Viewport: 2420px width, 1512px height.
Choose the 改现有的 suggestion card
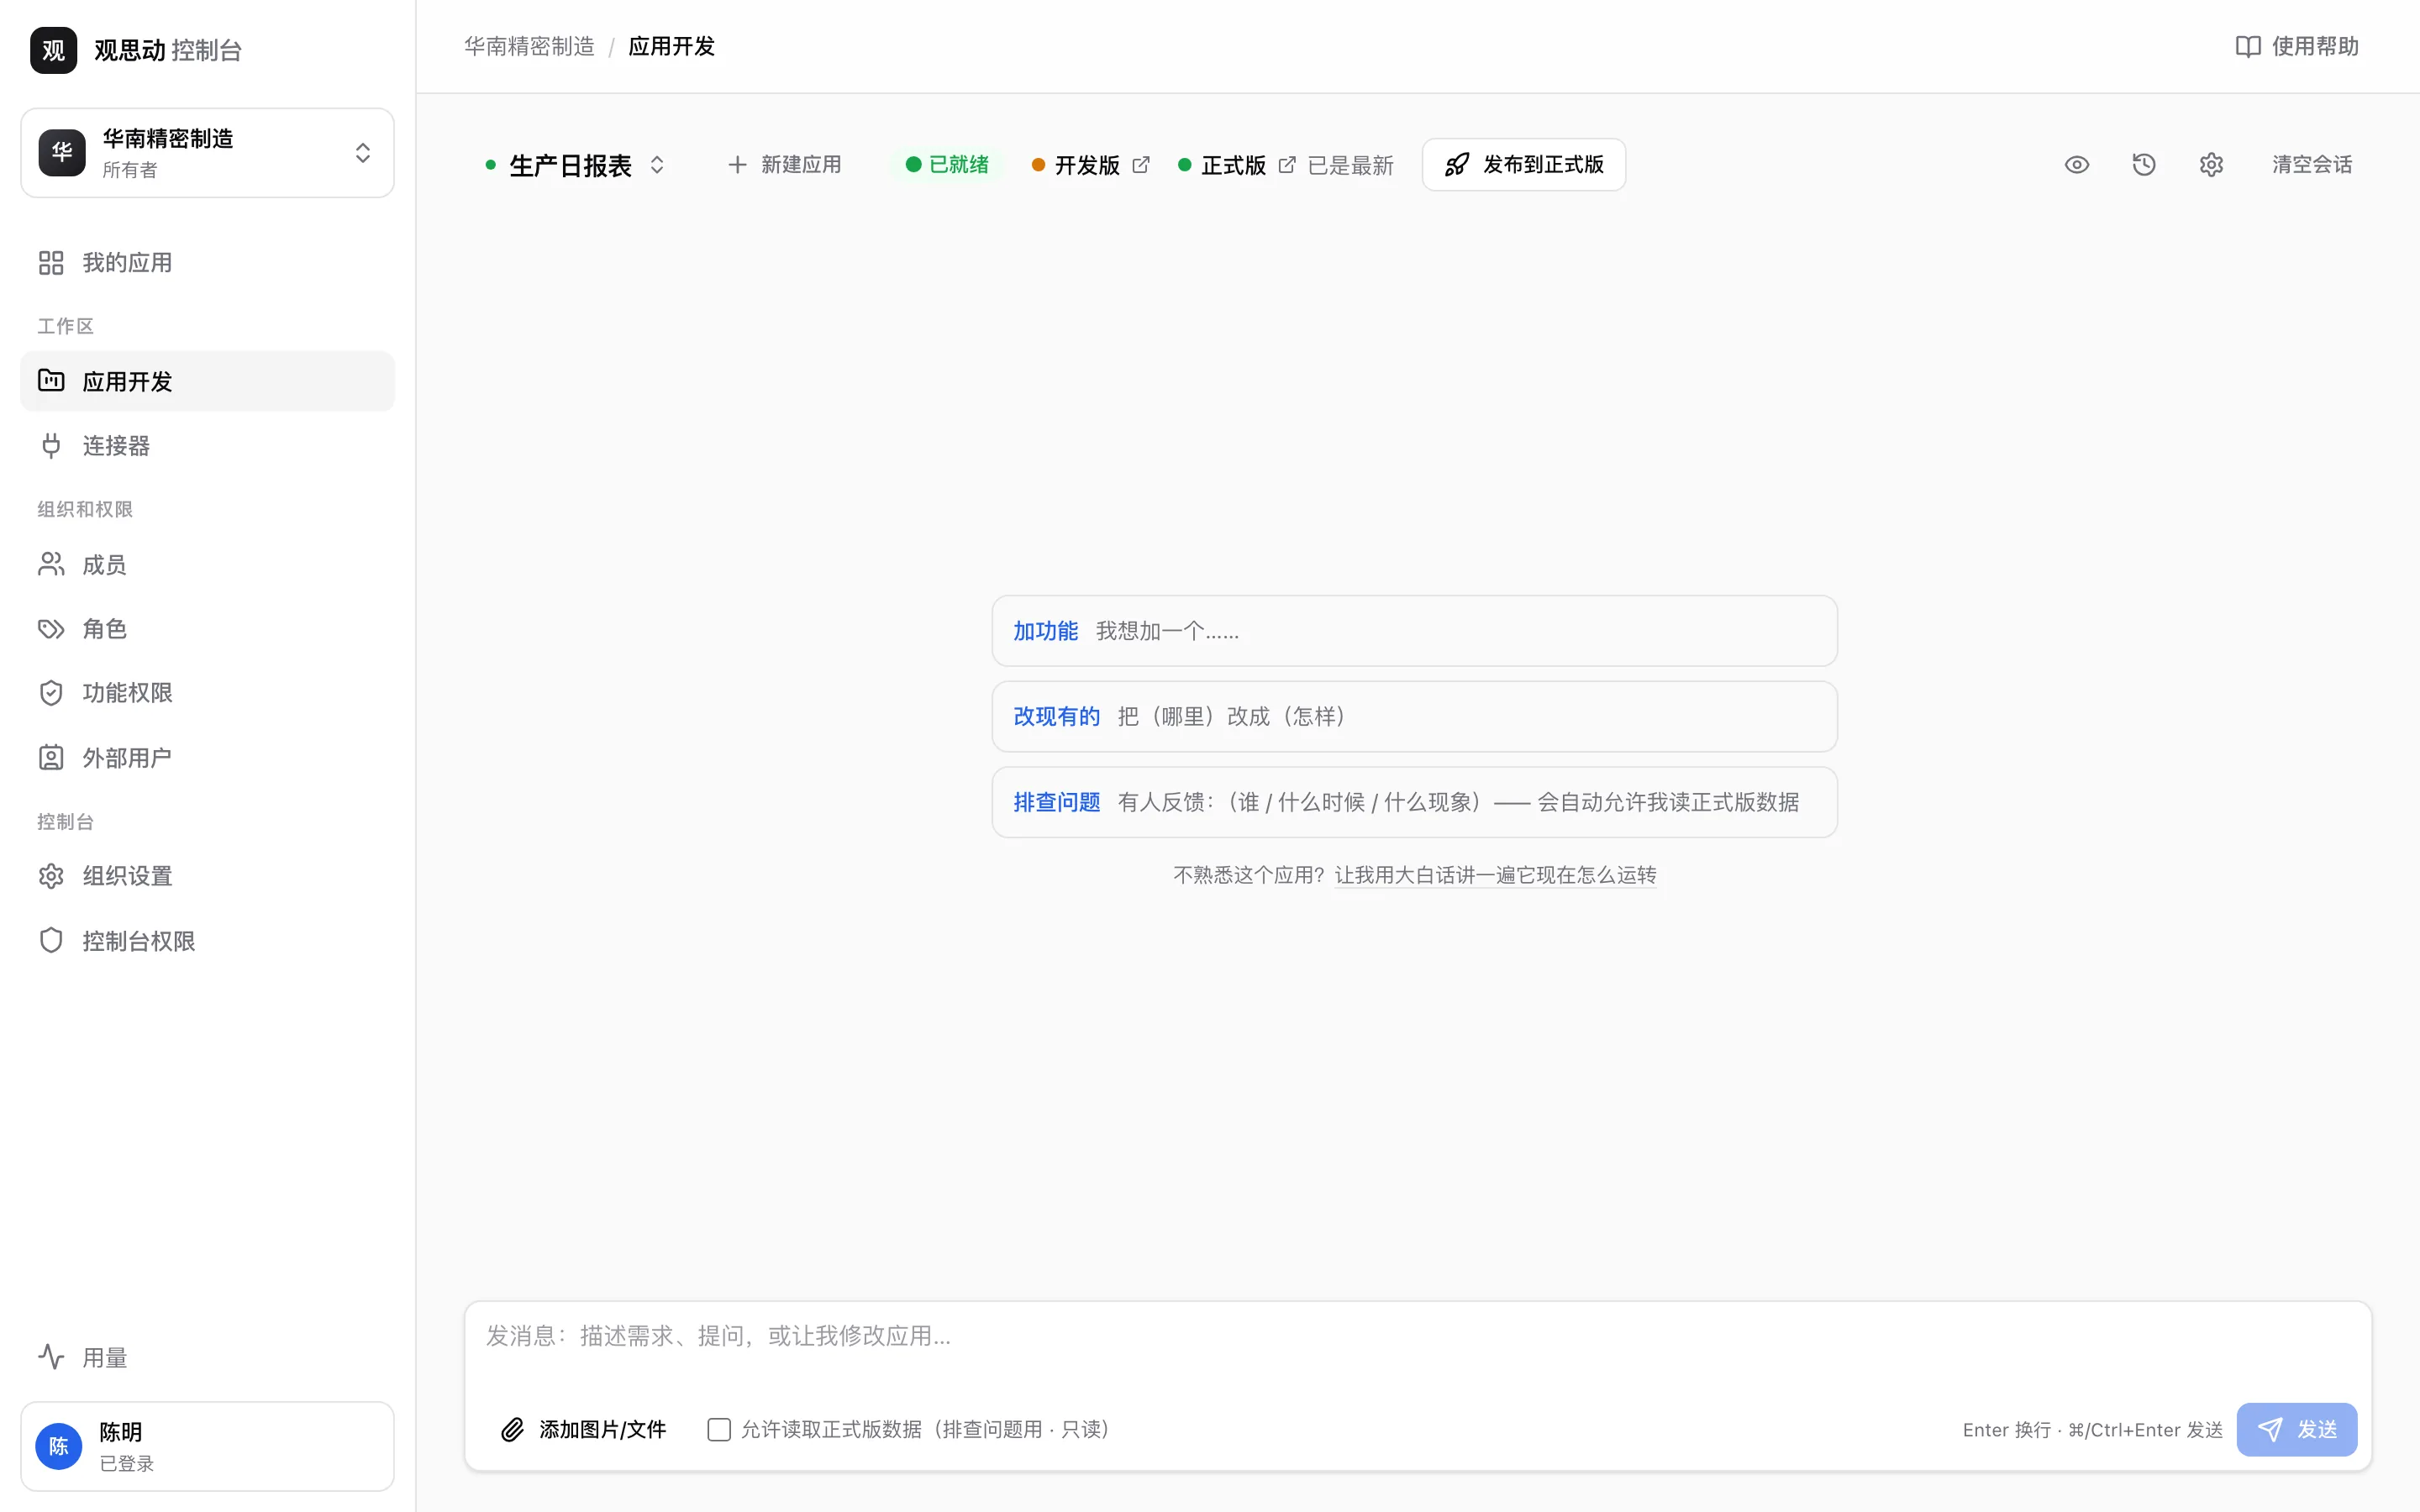coord(1414,717)
